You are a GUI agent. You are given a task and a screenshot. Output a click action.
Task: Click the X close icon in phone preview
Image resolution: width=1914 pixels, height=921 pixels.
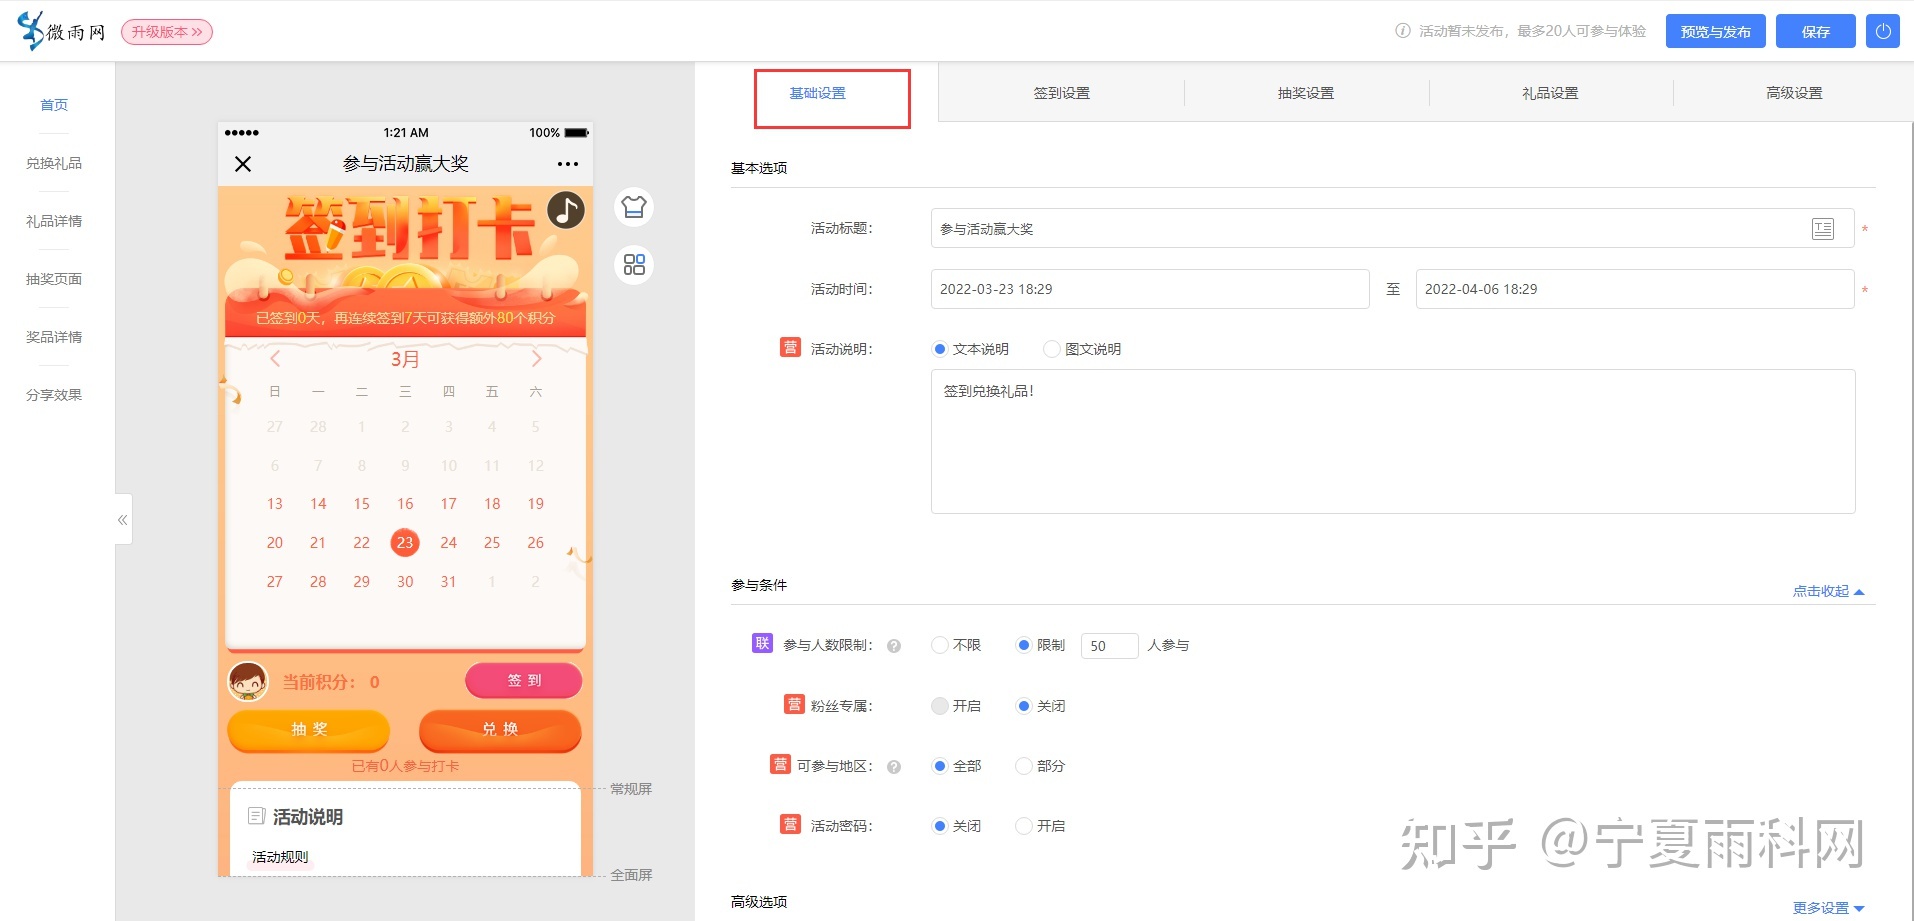pyautogui.click(x=243, y=164)
